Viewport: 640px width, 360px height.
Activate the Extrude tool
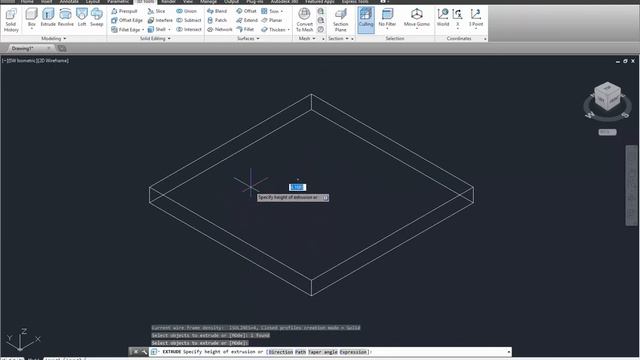tap(48, 17)
